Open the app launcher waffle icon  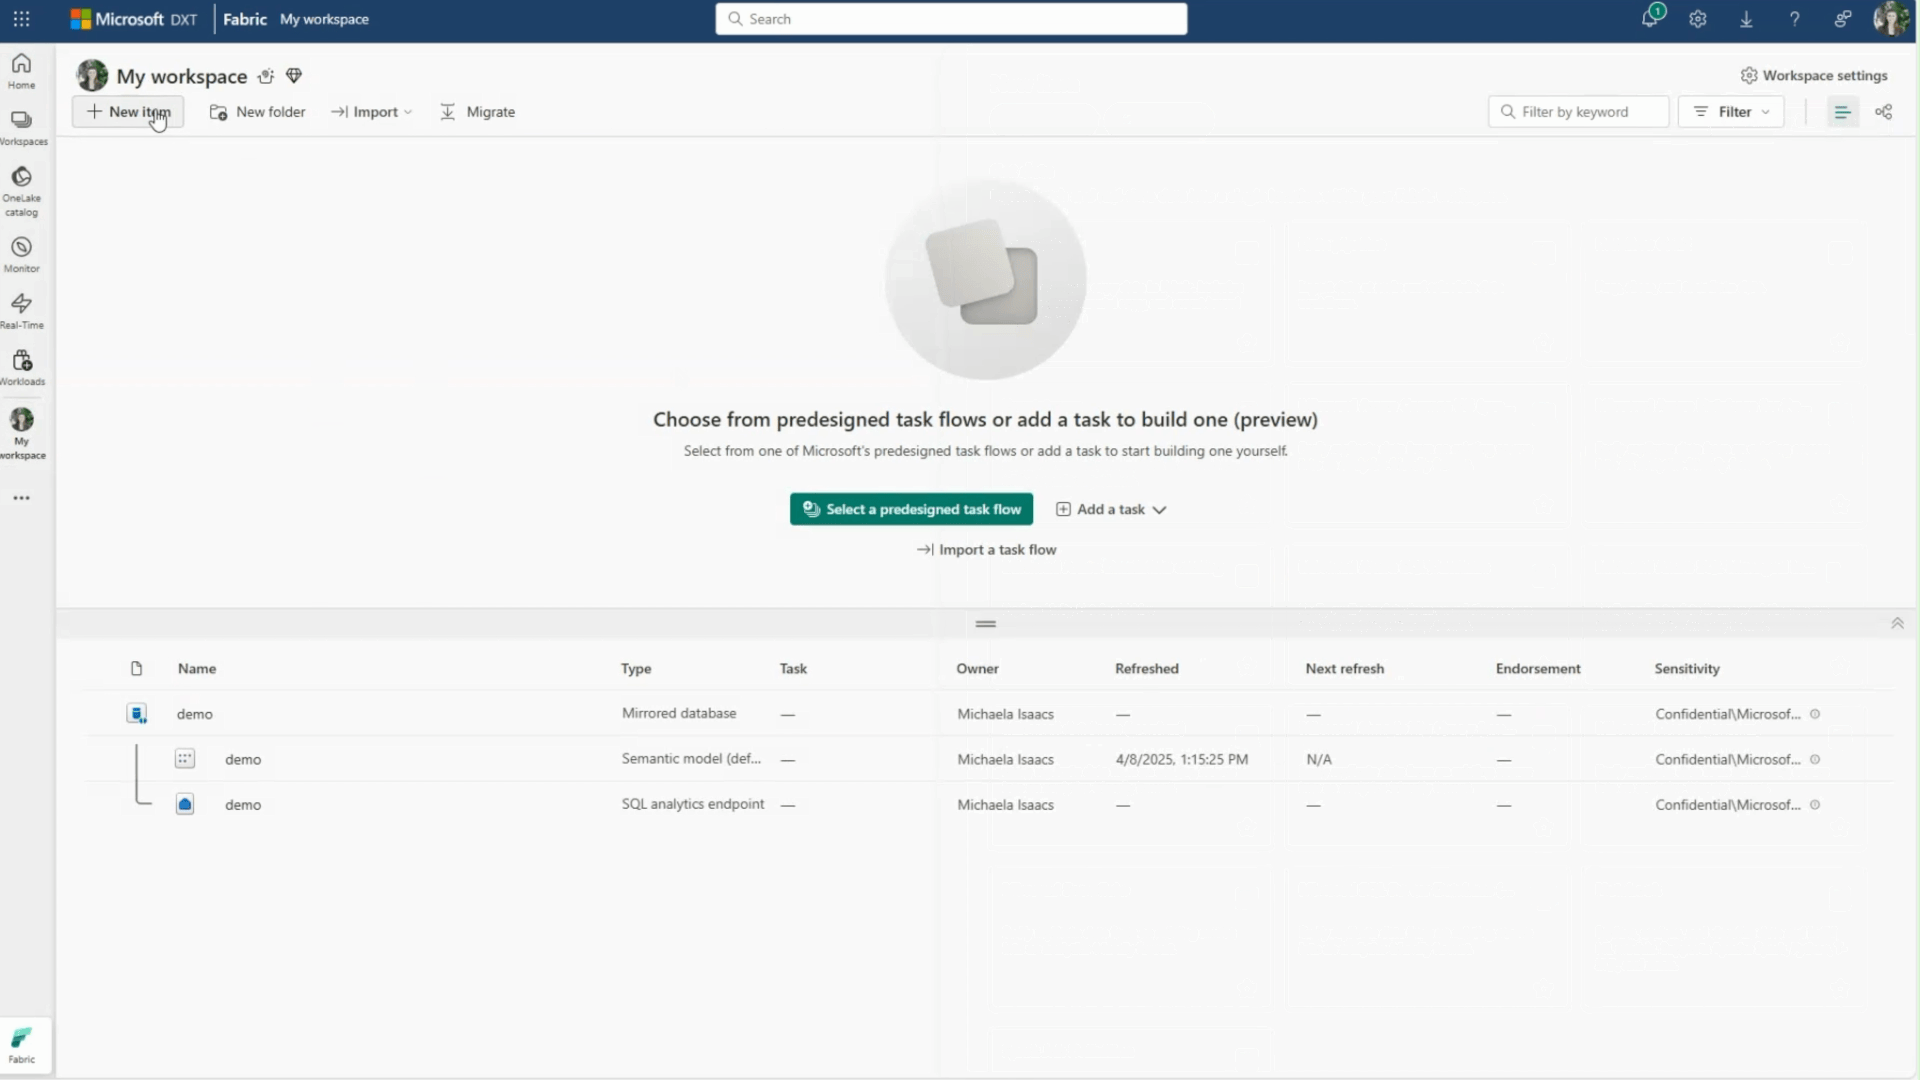(x=21, y=19)
